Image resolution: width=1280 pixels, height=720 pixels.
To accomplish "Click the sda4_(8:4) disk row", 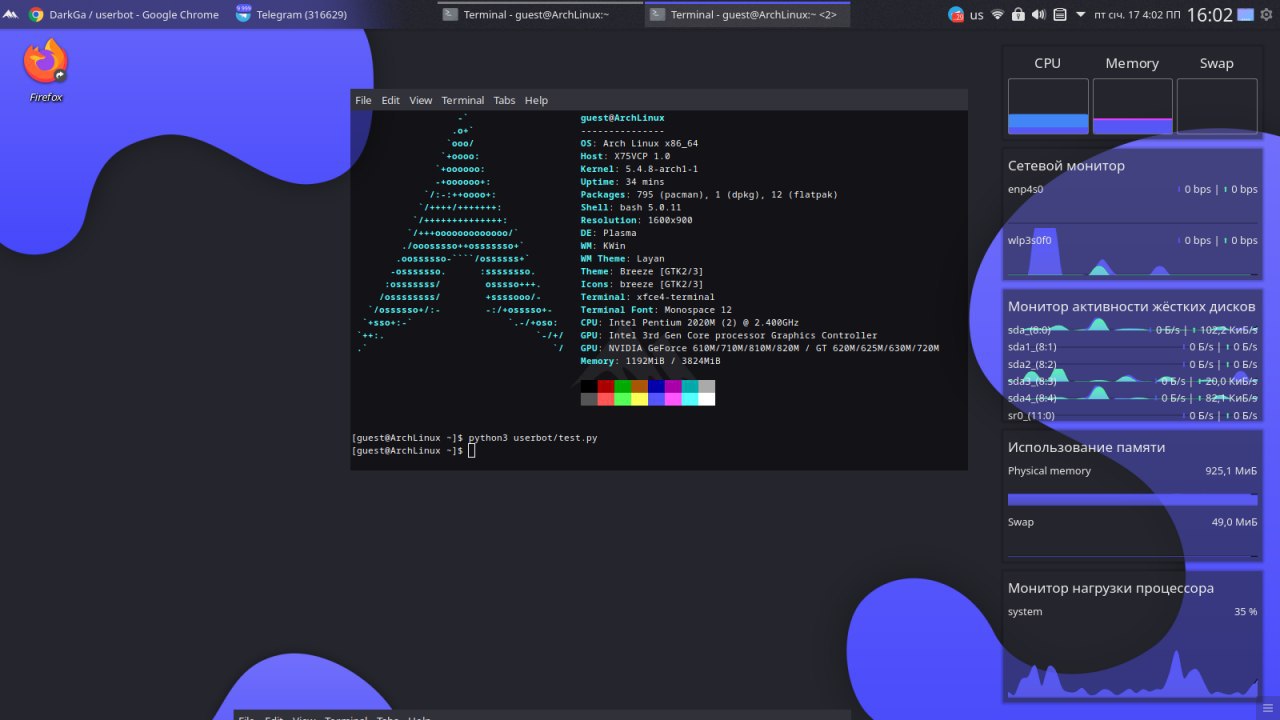I will click(x=1132, y=398).
